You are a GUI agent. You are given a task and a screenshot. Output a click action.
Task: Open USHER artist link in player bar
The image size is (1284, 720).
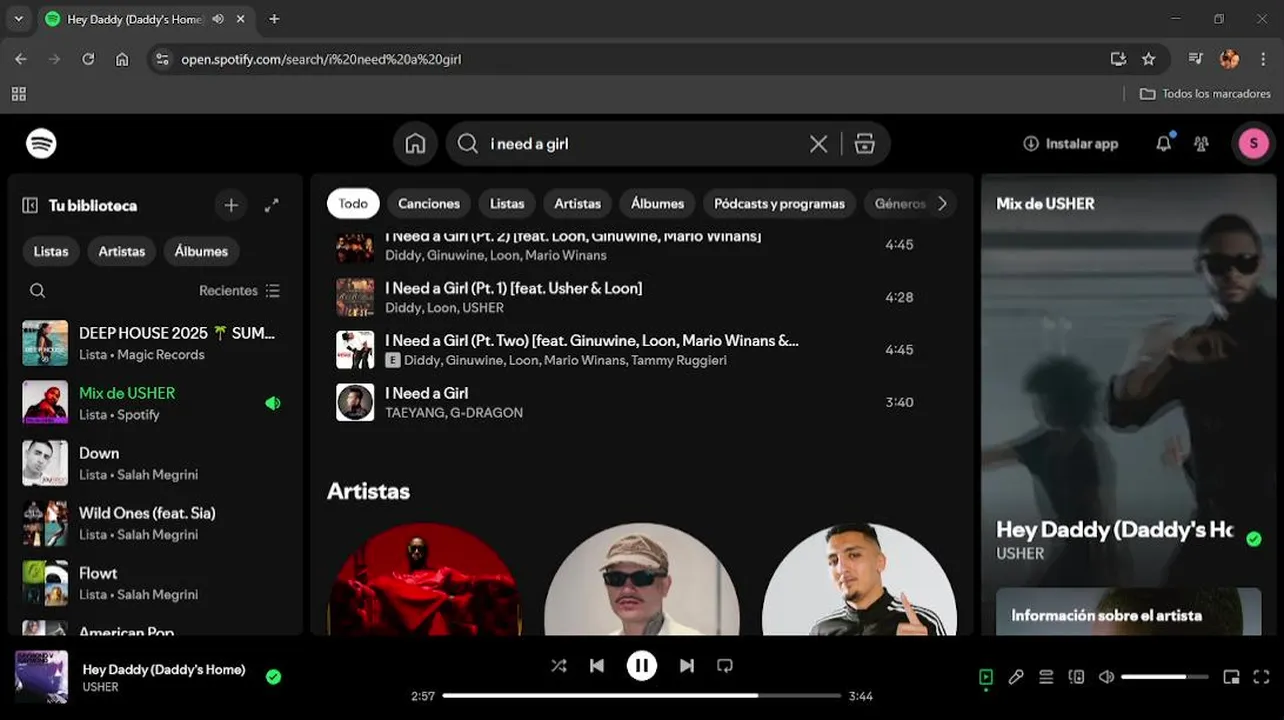point(101,688)
